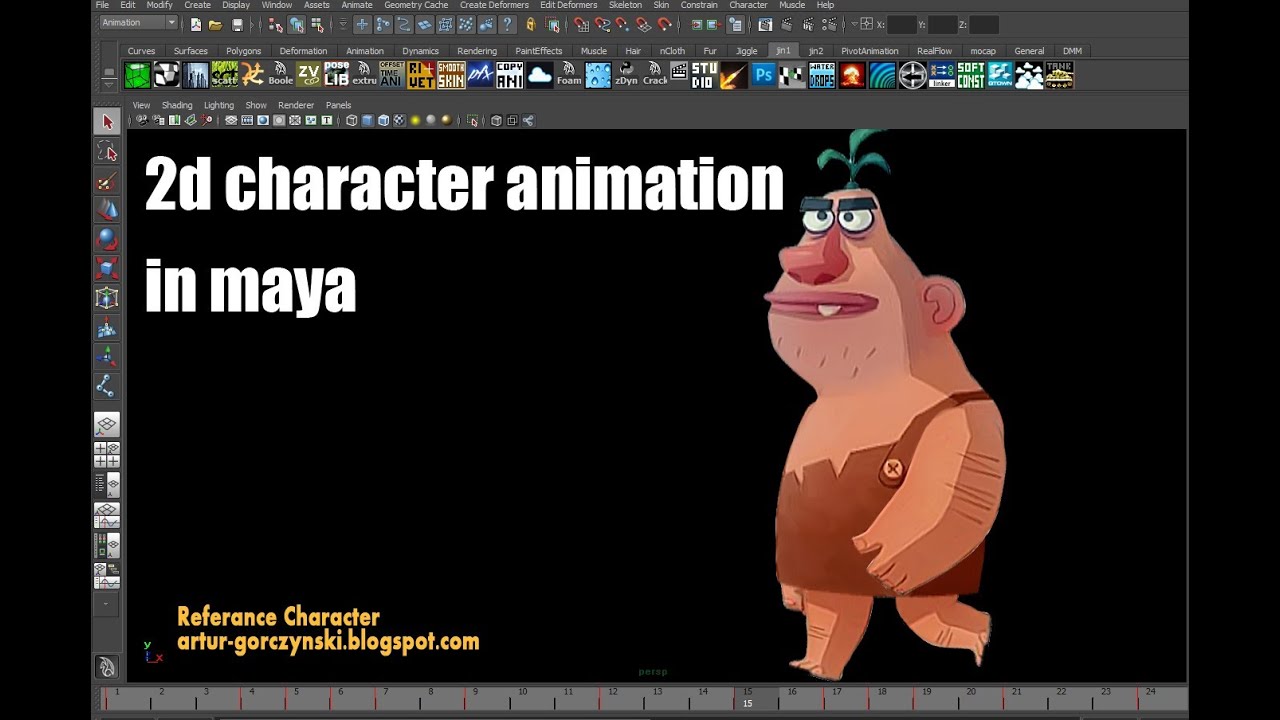
Task: Open the viewport Panels menu
Action: pos(338,105)
